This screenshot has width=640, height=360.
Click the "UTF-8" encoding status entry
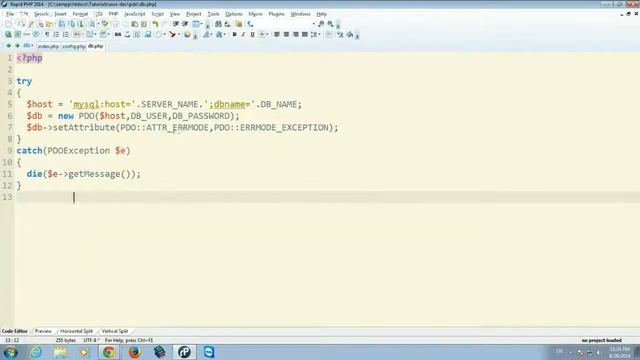[x=91, y=340]
